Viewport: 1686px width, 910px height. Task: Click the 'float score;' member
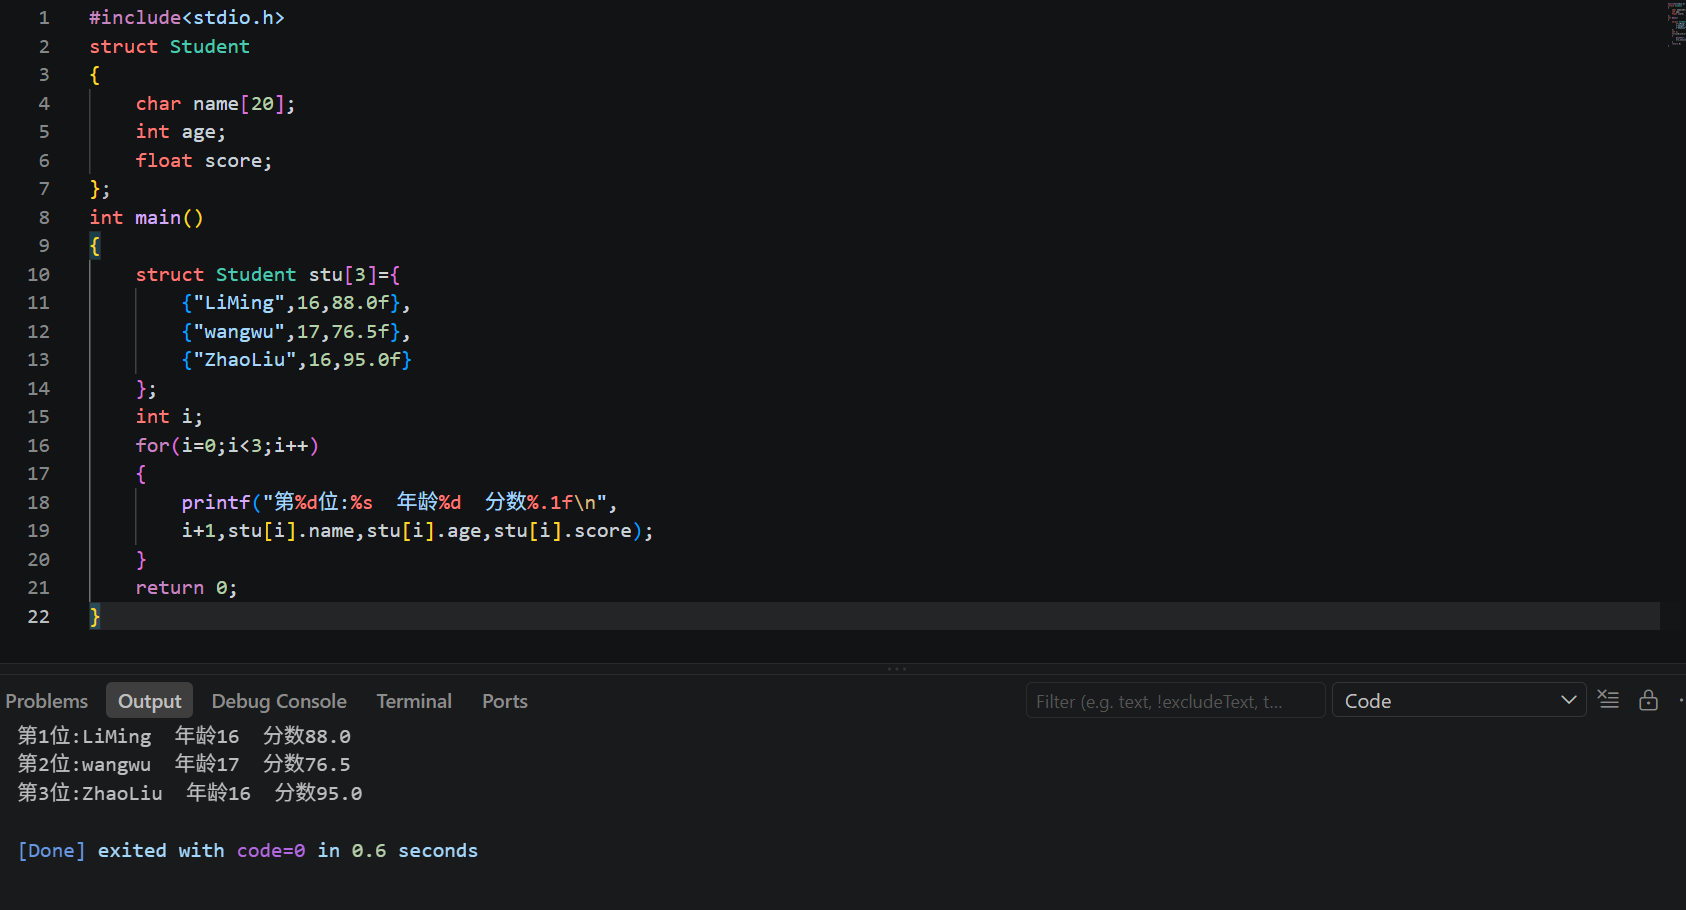click(x=204, y=160)
